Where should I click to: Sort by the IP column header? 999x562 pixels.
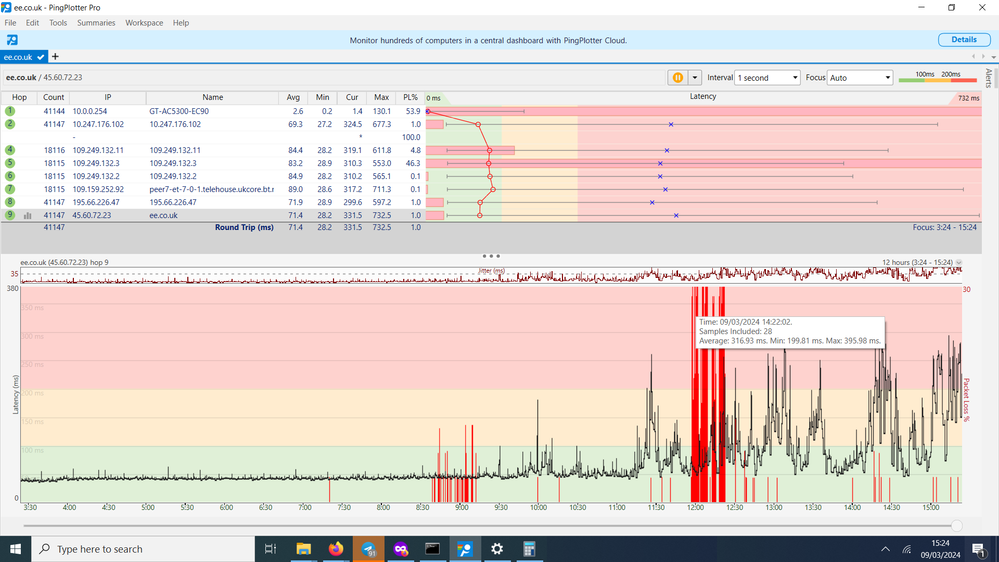pos(108,97)
